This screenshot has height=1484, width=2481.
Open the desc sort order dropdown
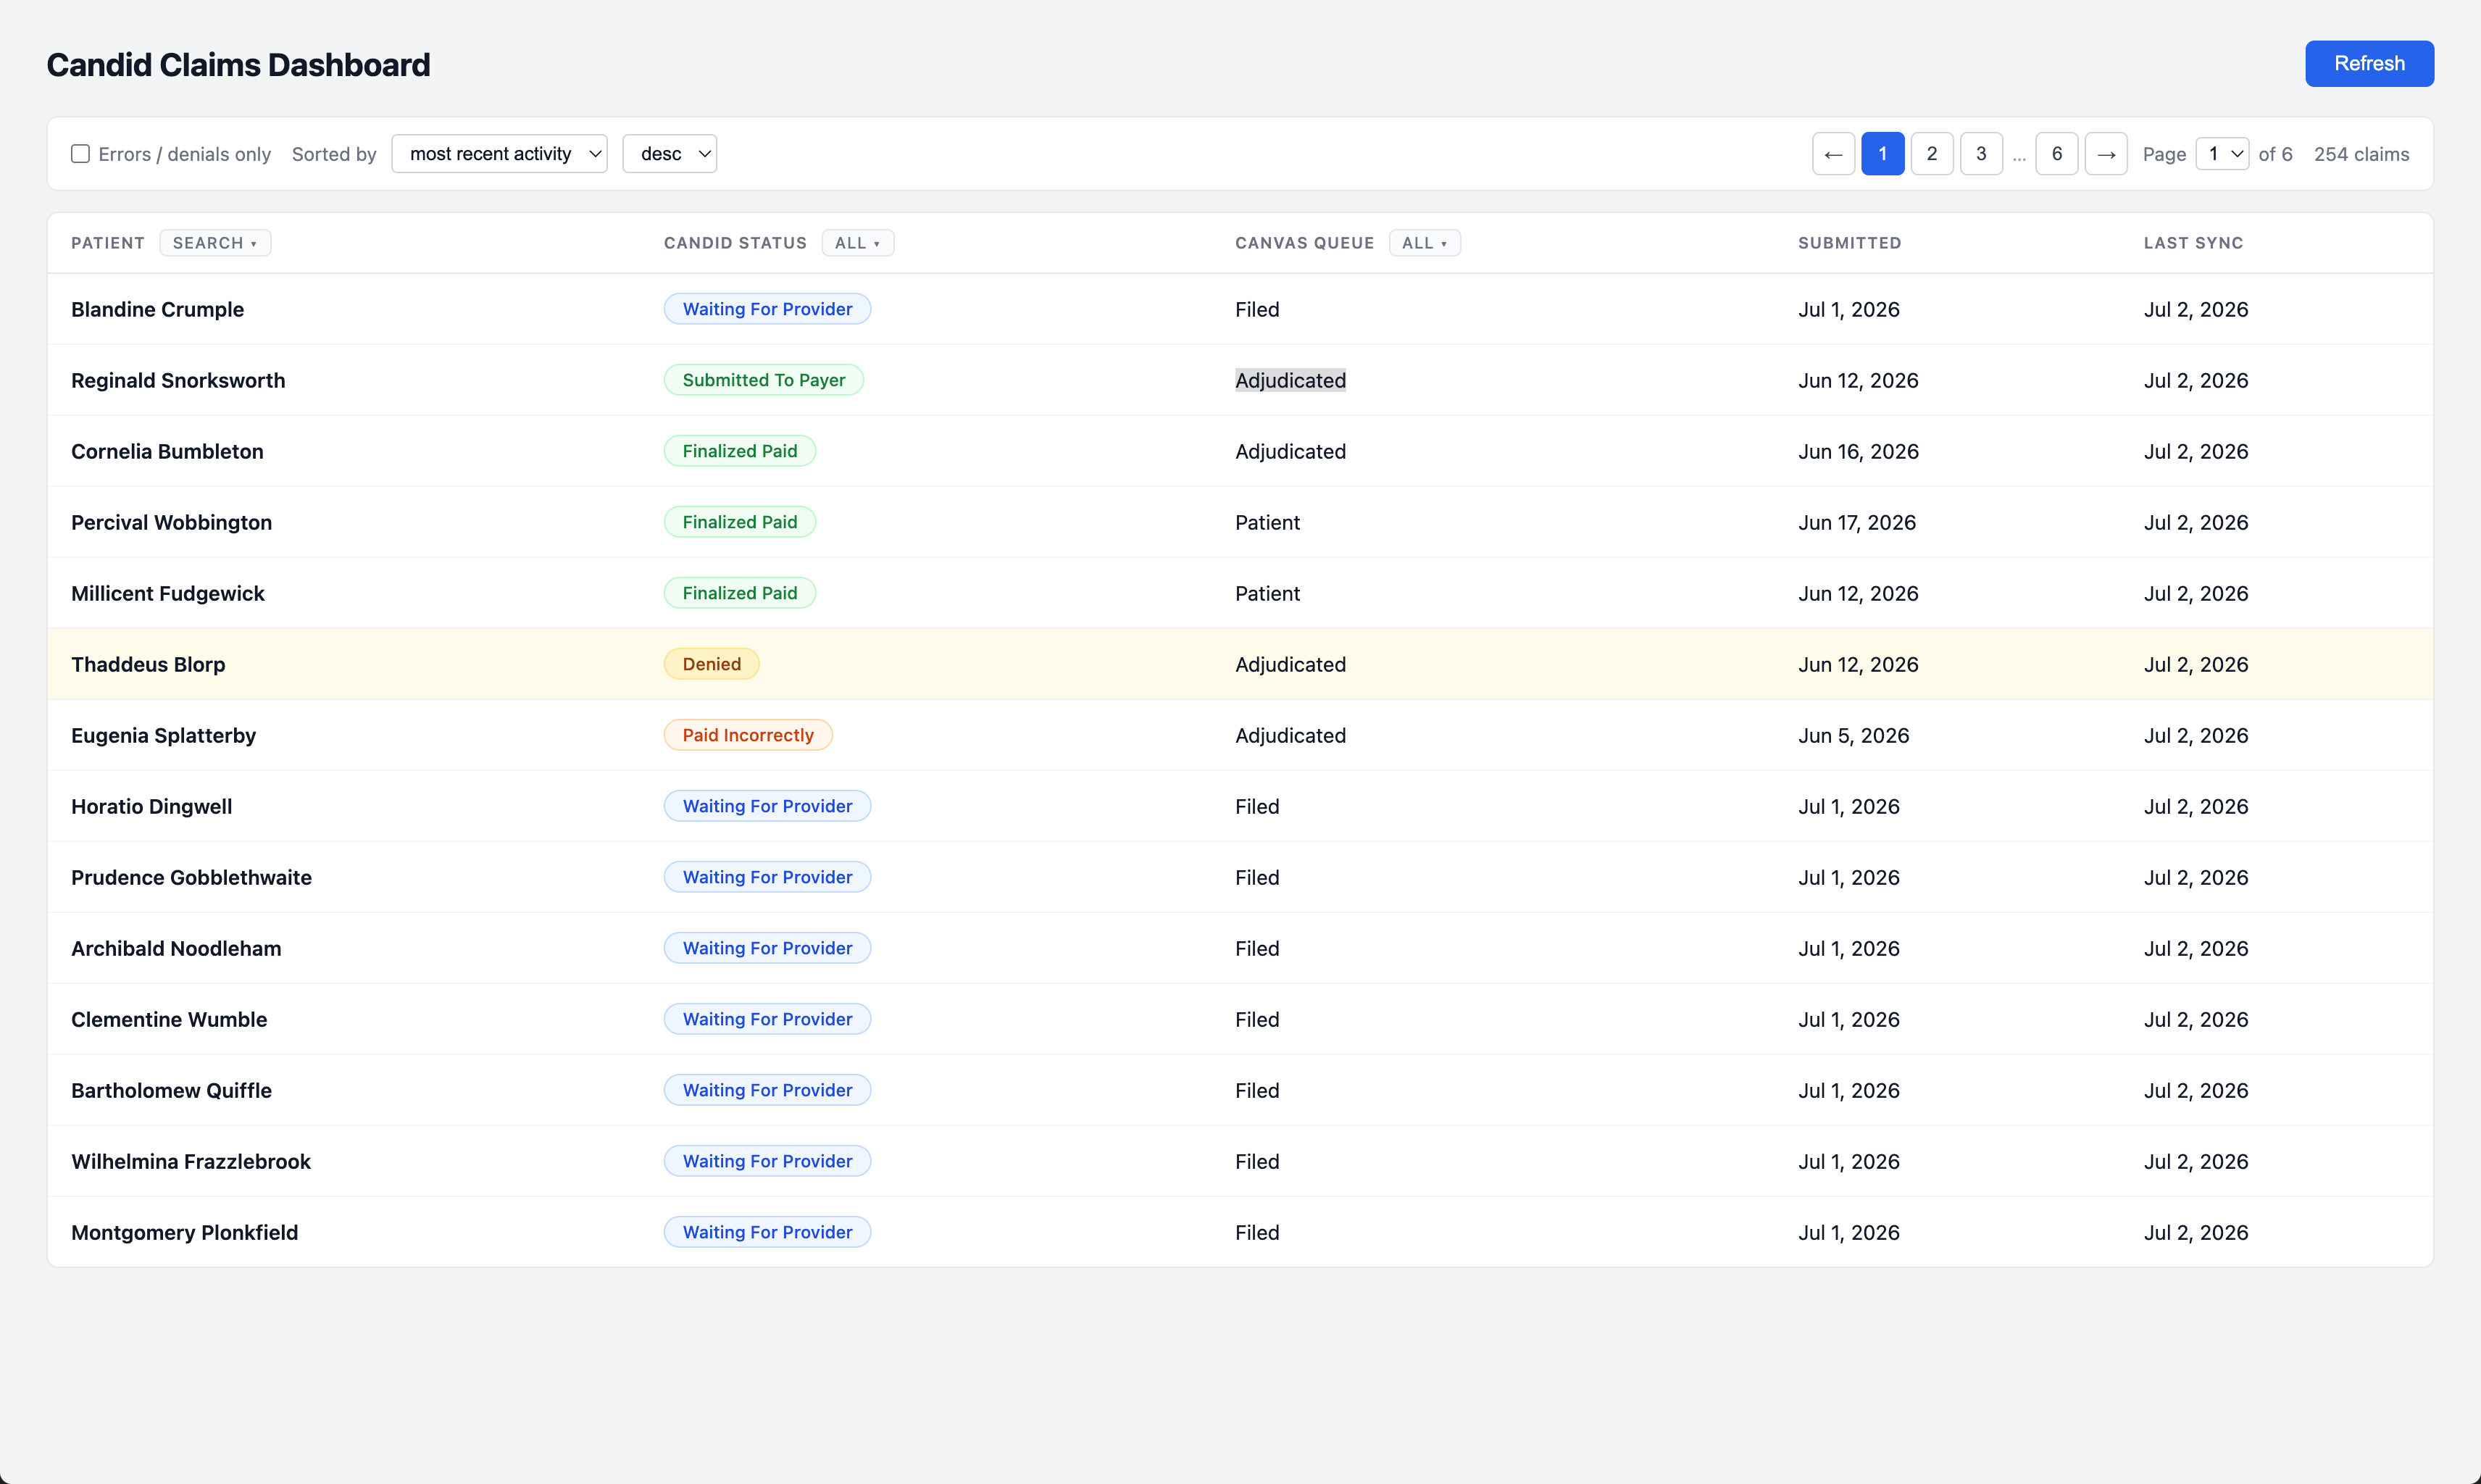[x=669, y=154]
